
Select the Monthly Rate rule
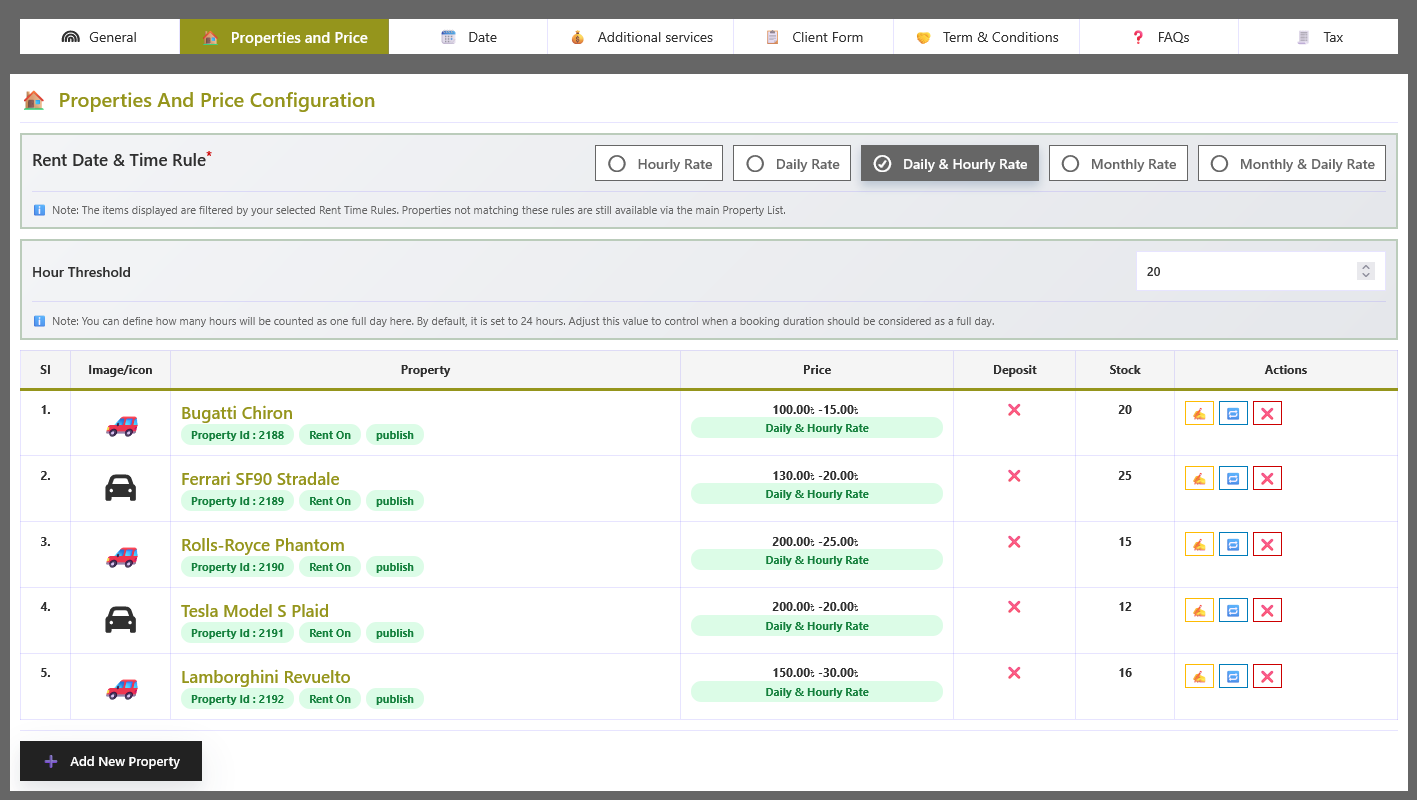(x=1118, y=164)
